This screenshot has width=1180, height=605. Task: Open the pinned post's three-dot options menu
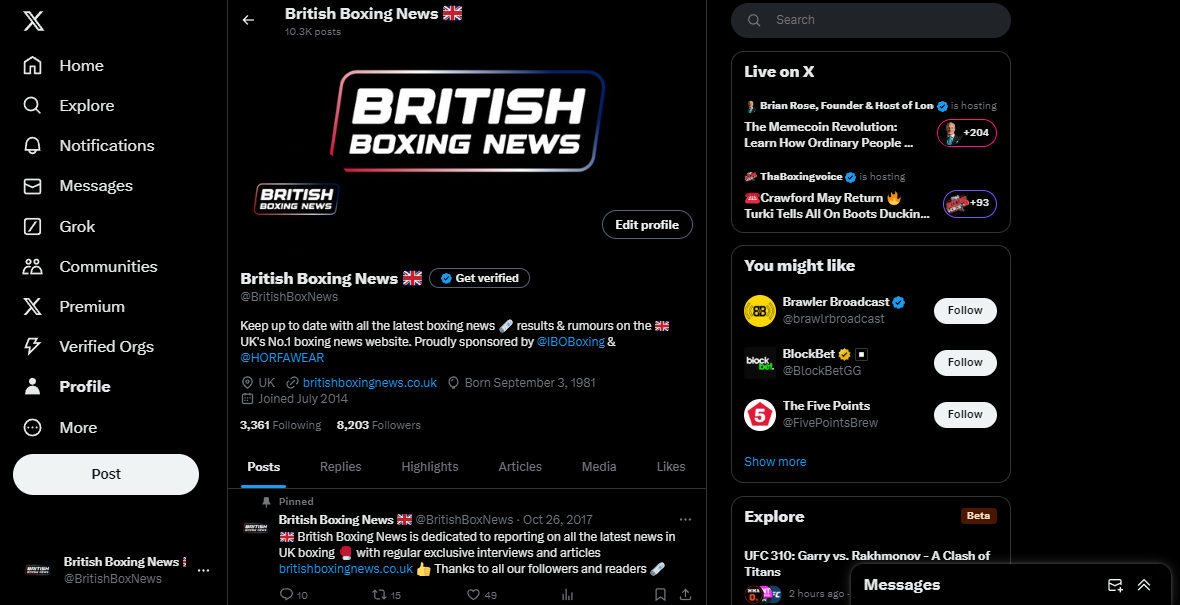685,519
